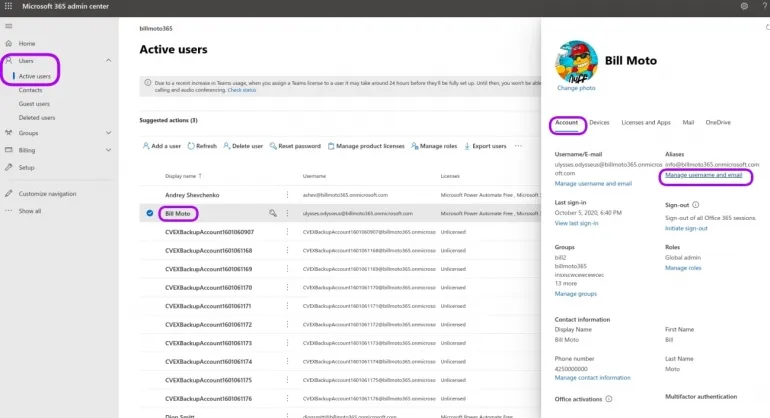770x418 pixels.
Task: Click the billmoto365 breadcrumb
Action: (156, 28)
